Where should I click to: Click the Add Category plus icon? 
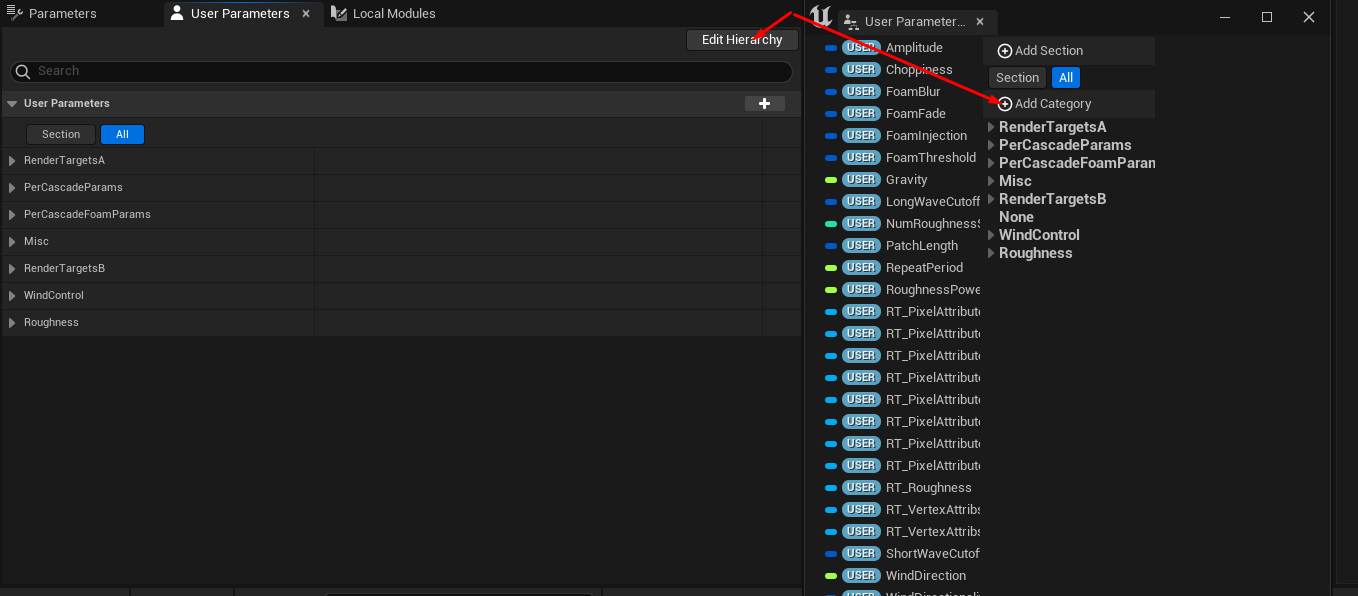coord(1005,104)
